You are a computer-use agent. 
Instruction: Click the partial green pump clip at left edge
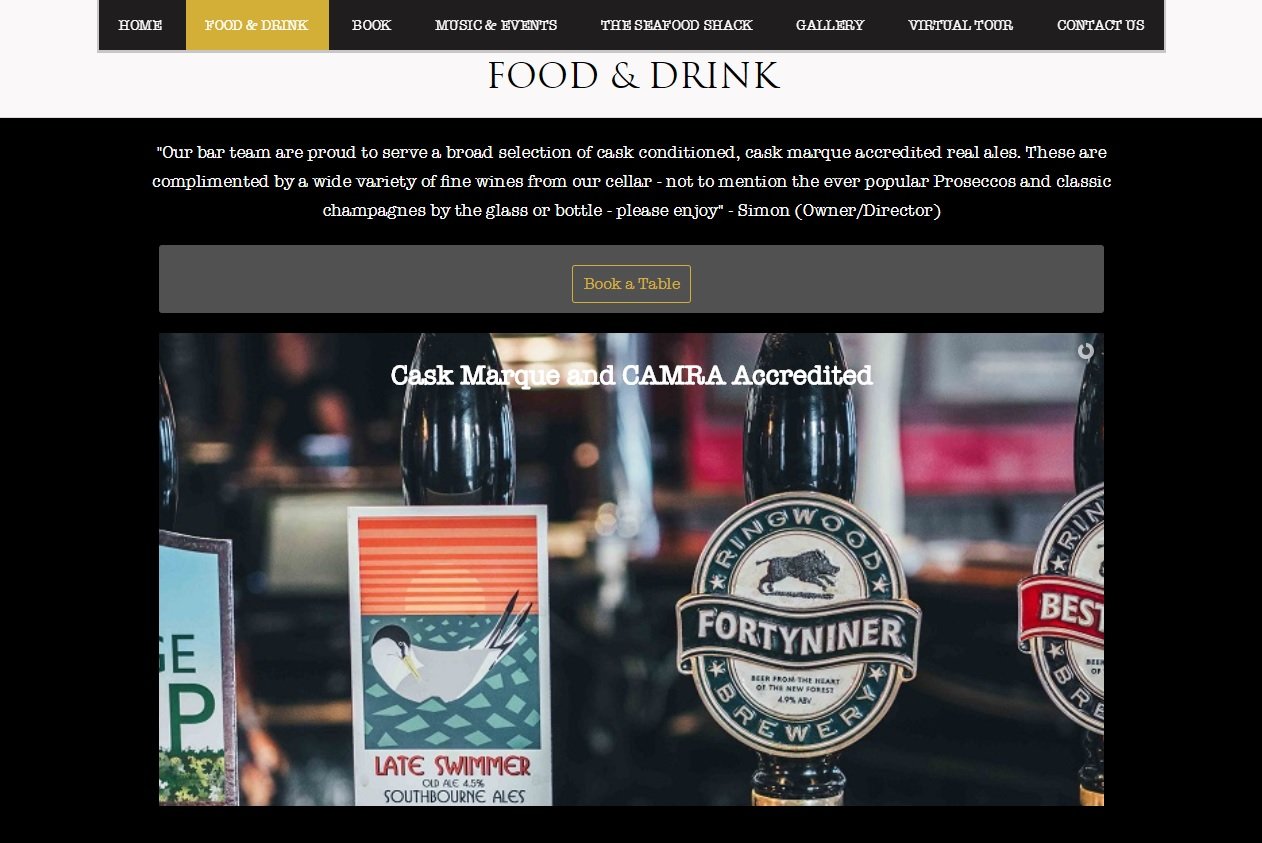[x=195, y=669]
